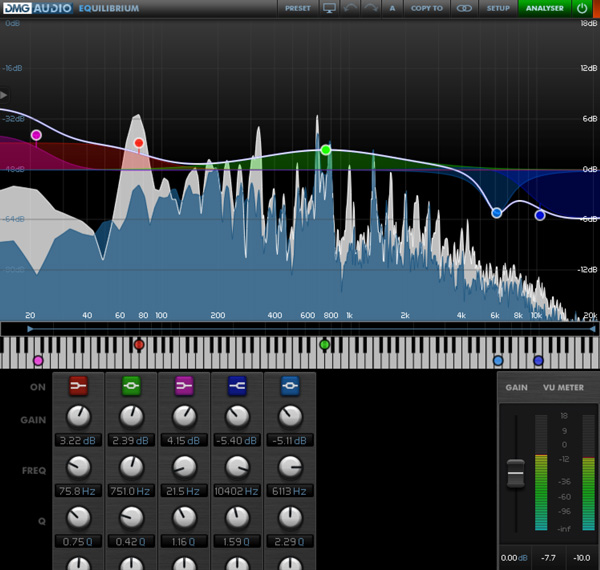The width and height of the screenshot is (600, 570).
Task: Toggle the magenta shelf band on button
Action: pyautogui.click(x=184, y=386)
